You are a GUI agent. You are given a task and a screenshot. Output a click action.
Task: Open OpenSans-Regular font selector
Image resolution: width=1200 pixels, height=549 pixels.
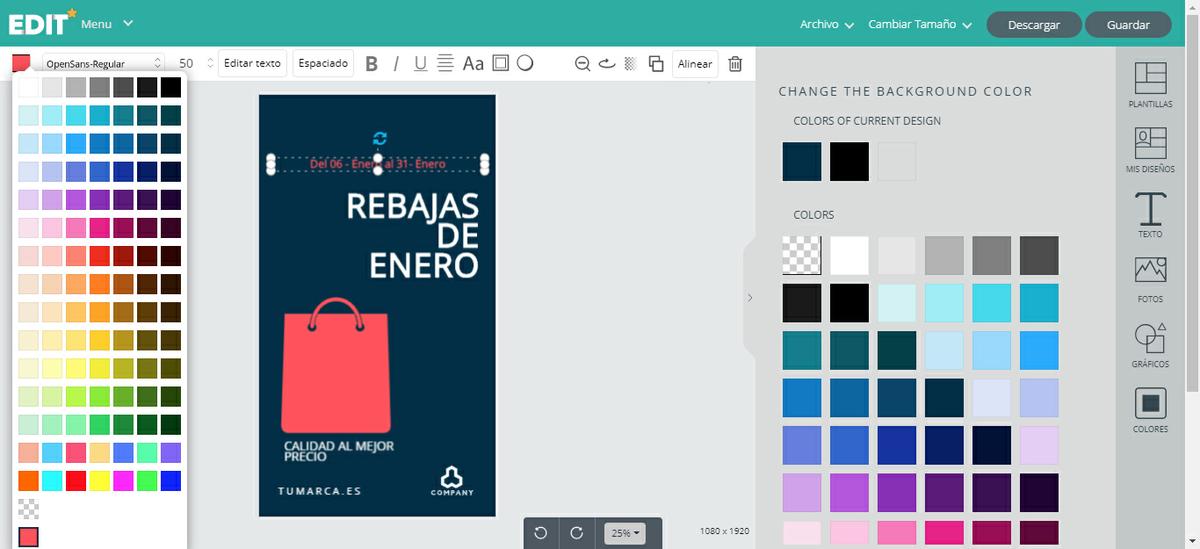click(103, 64)
